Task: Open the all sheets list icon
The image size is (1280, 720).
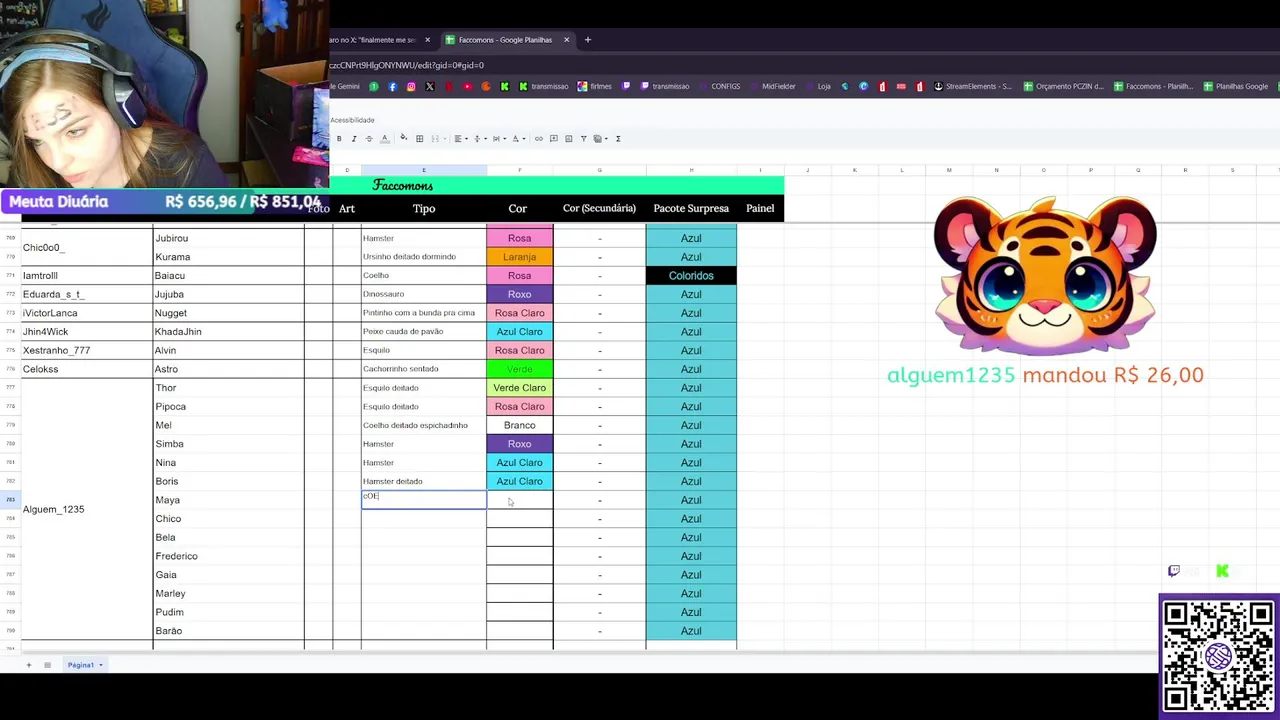Action: coord(47,665)
